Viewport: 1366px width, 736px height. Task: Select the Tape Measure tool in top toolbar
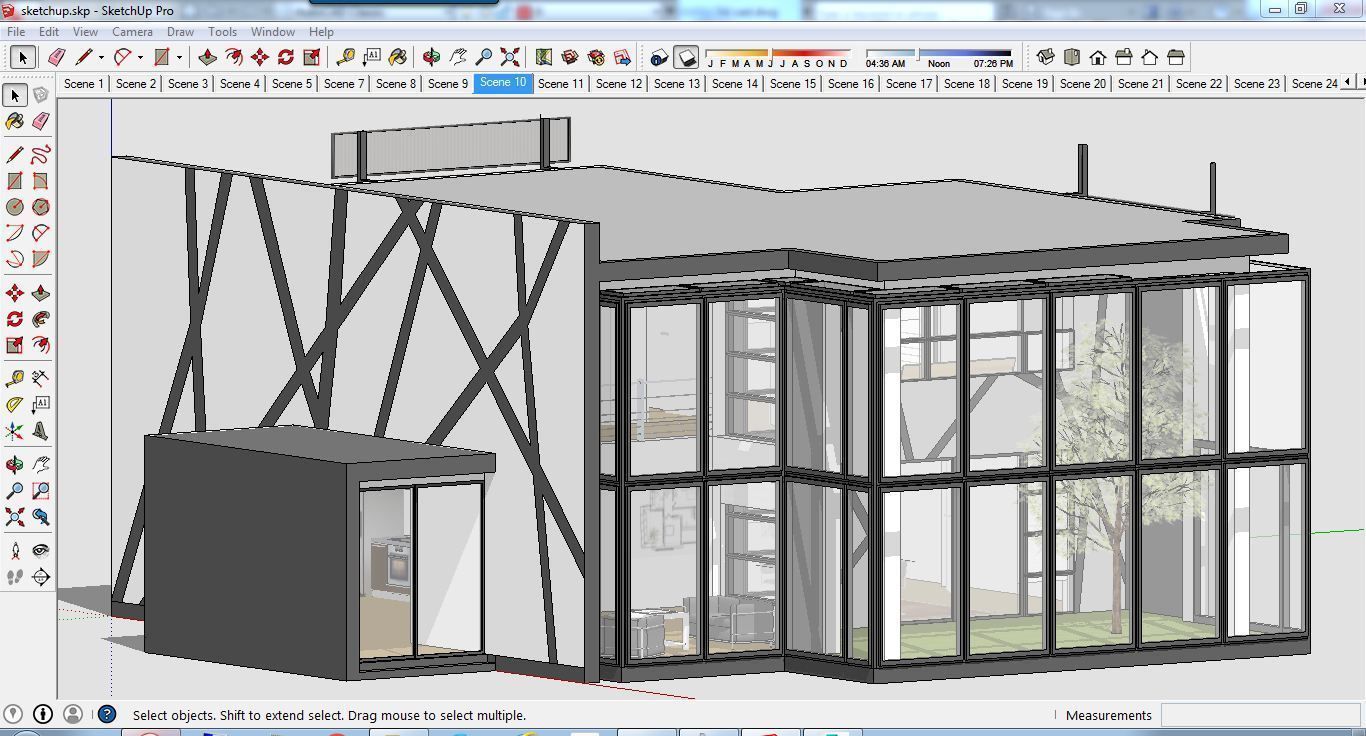346,57
